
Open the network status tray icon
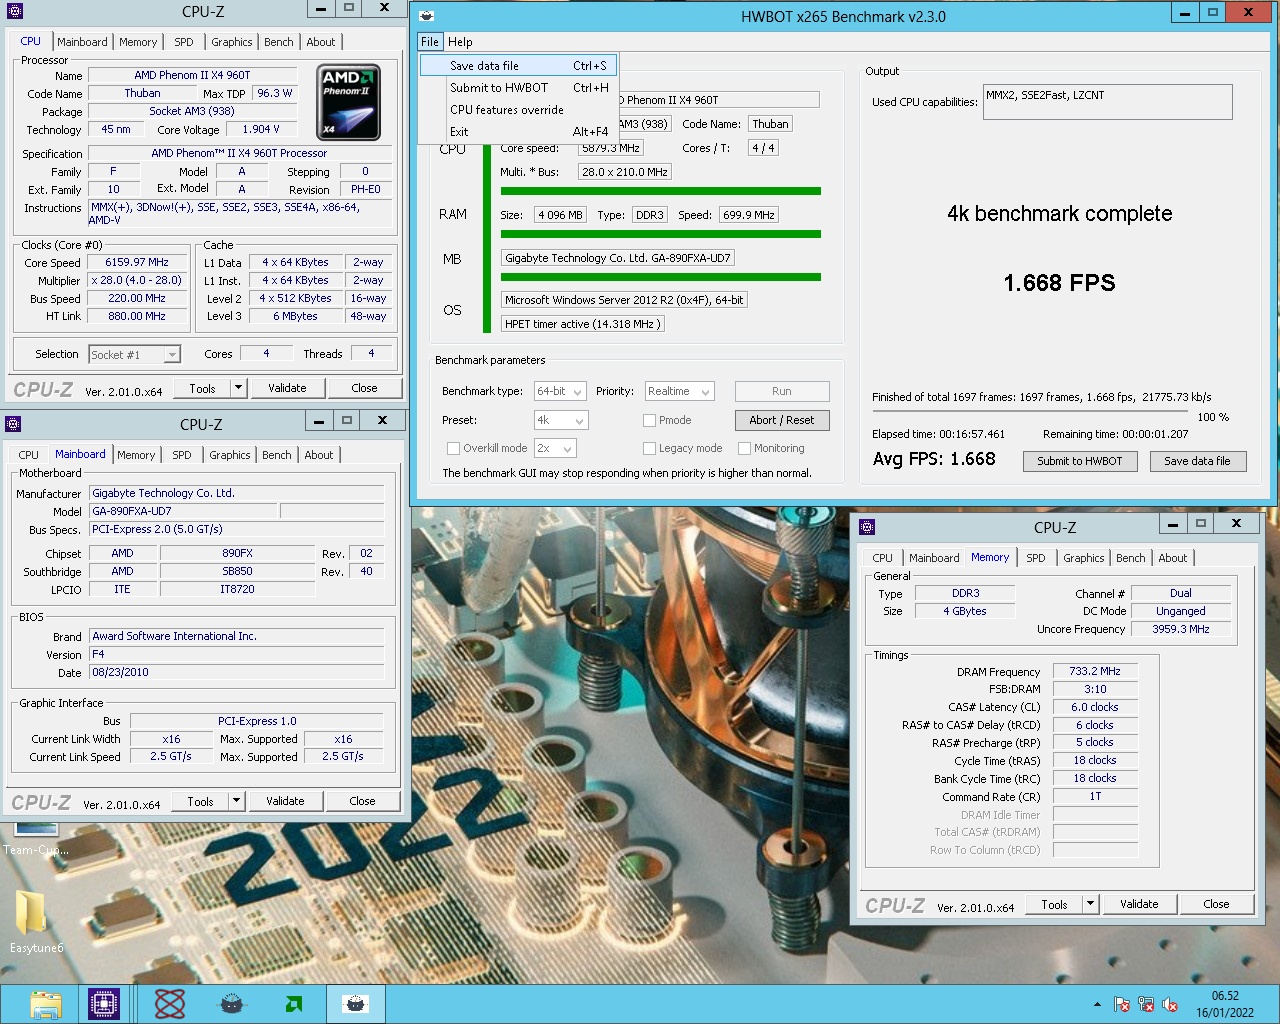click(1146, 1004)
